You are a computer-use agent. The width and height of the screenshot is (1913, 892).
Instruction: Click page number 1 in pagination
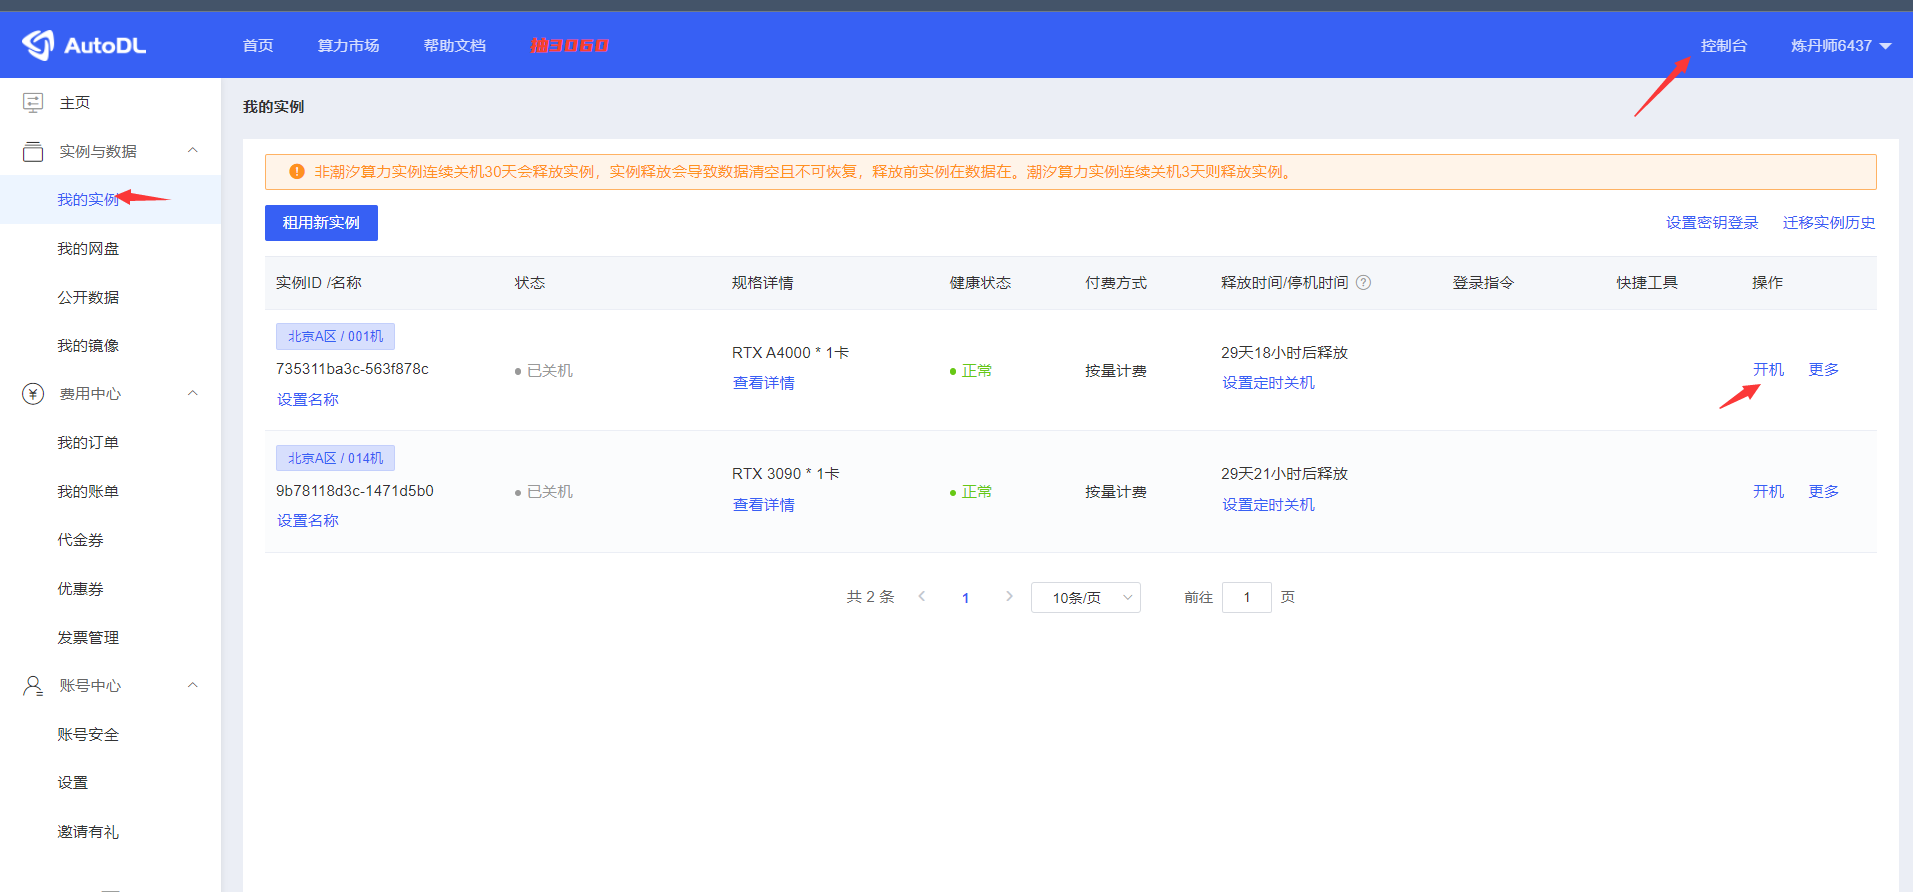pyautogui.click(x=965, y=598)
